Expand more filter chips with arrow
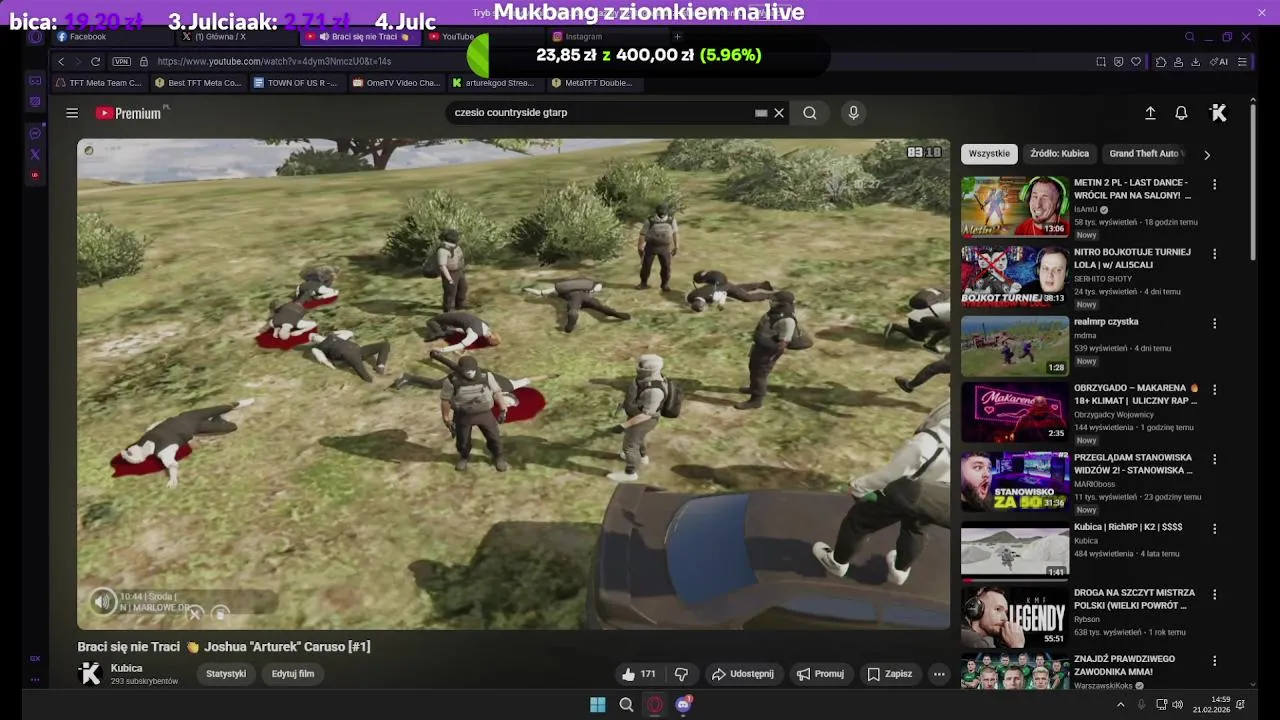This screenshot has height=720, width=1280. click(x=1206, y=155)
